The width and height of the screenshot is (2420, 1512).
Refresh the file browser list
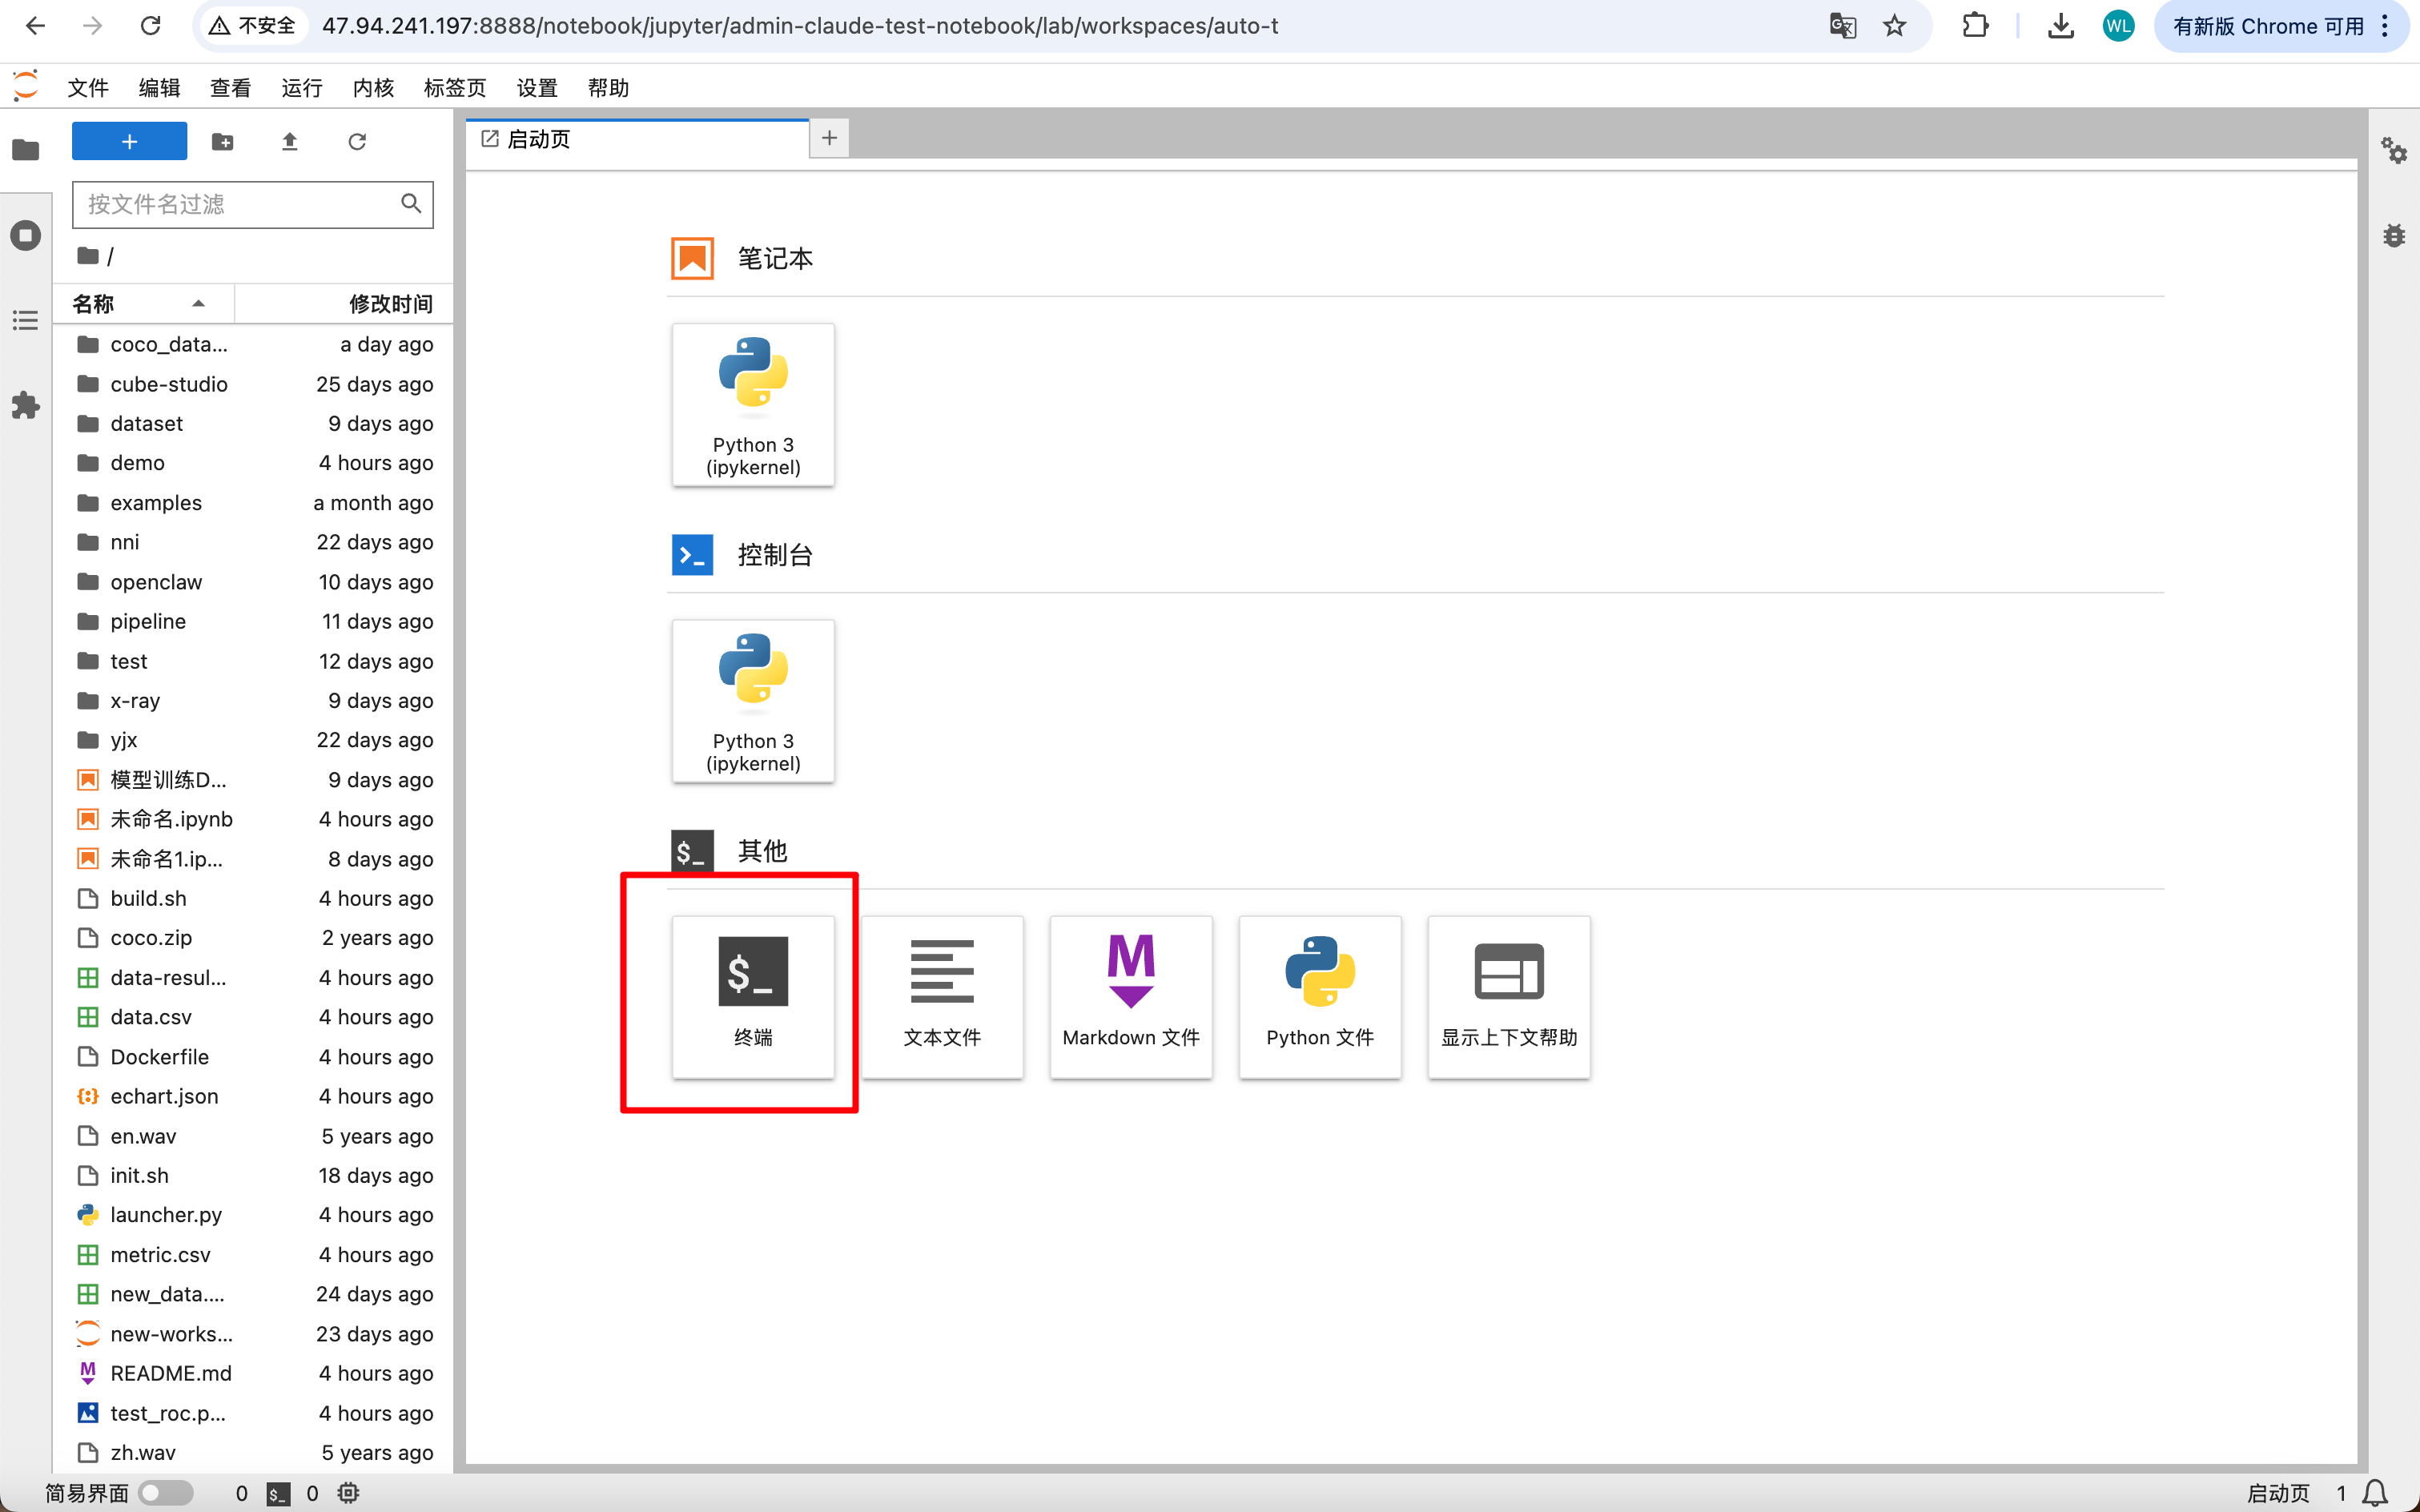click(x=357, y=141)
